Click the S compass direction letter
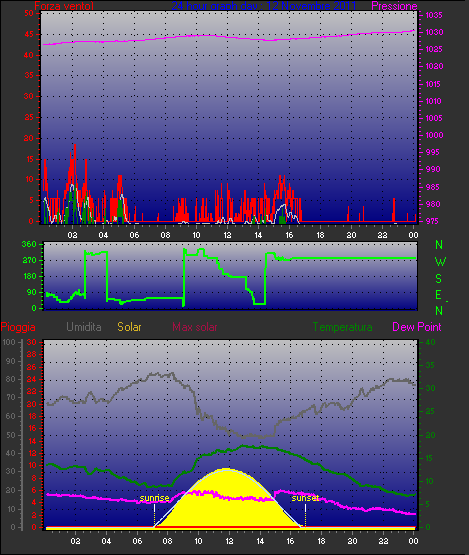 click(x=439, y=279)
